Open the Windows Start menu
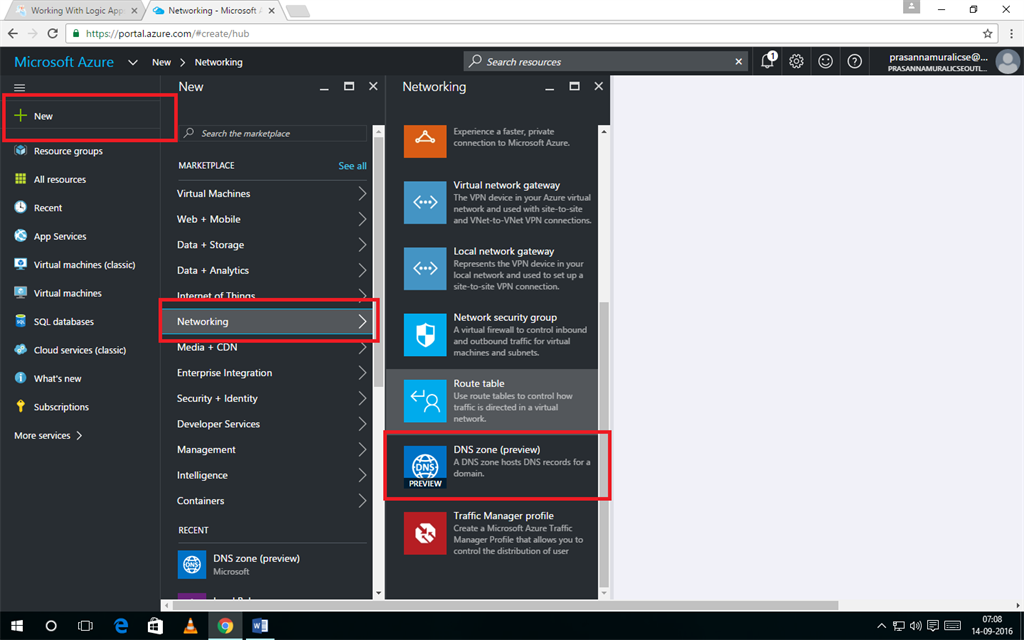Viewport: 1024px width, 640px height. click(x=17, y=626)
